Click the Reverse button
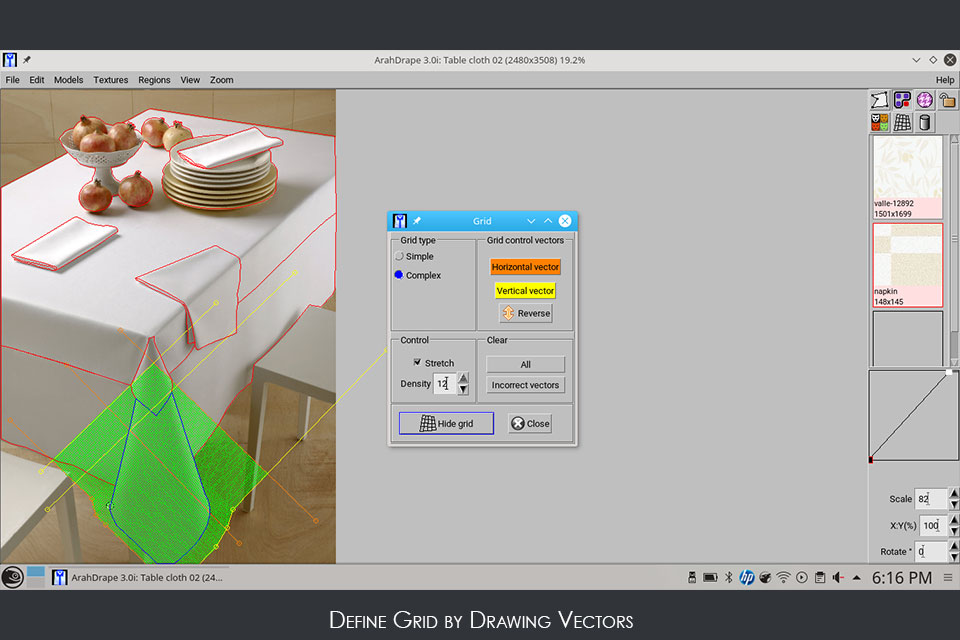 (526, 313)
